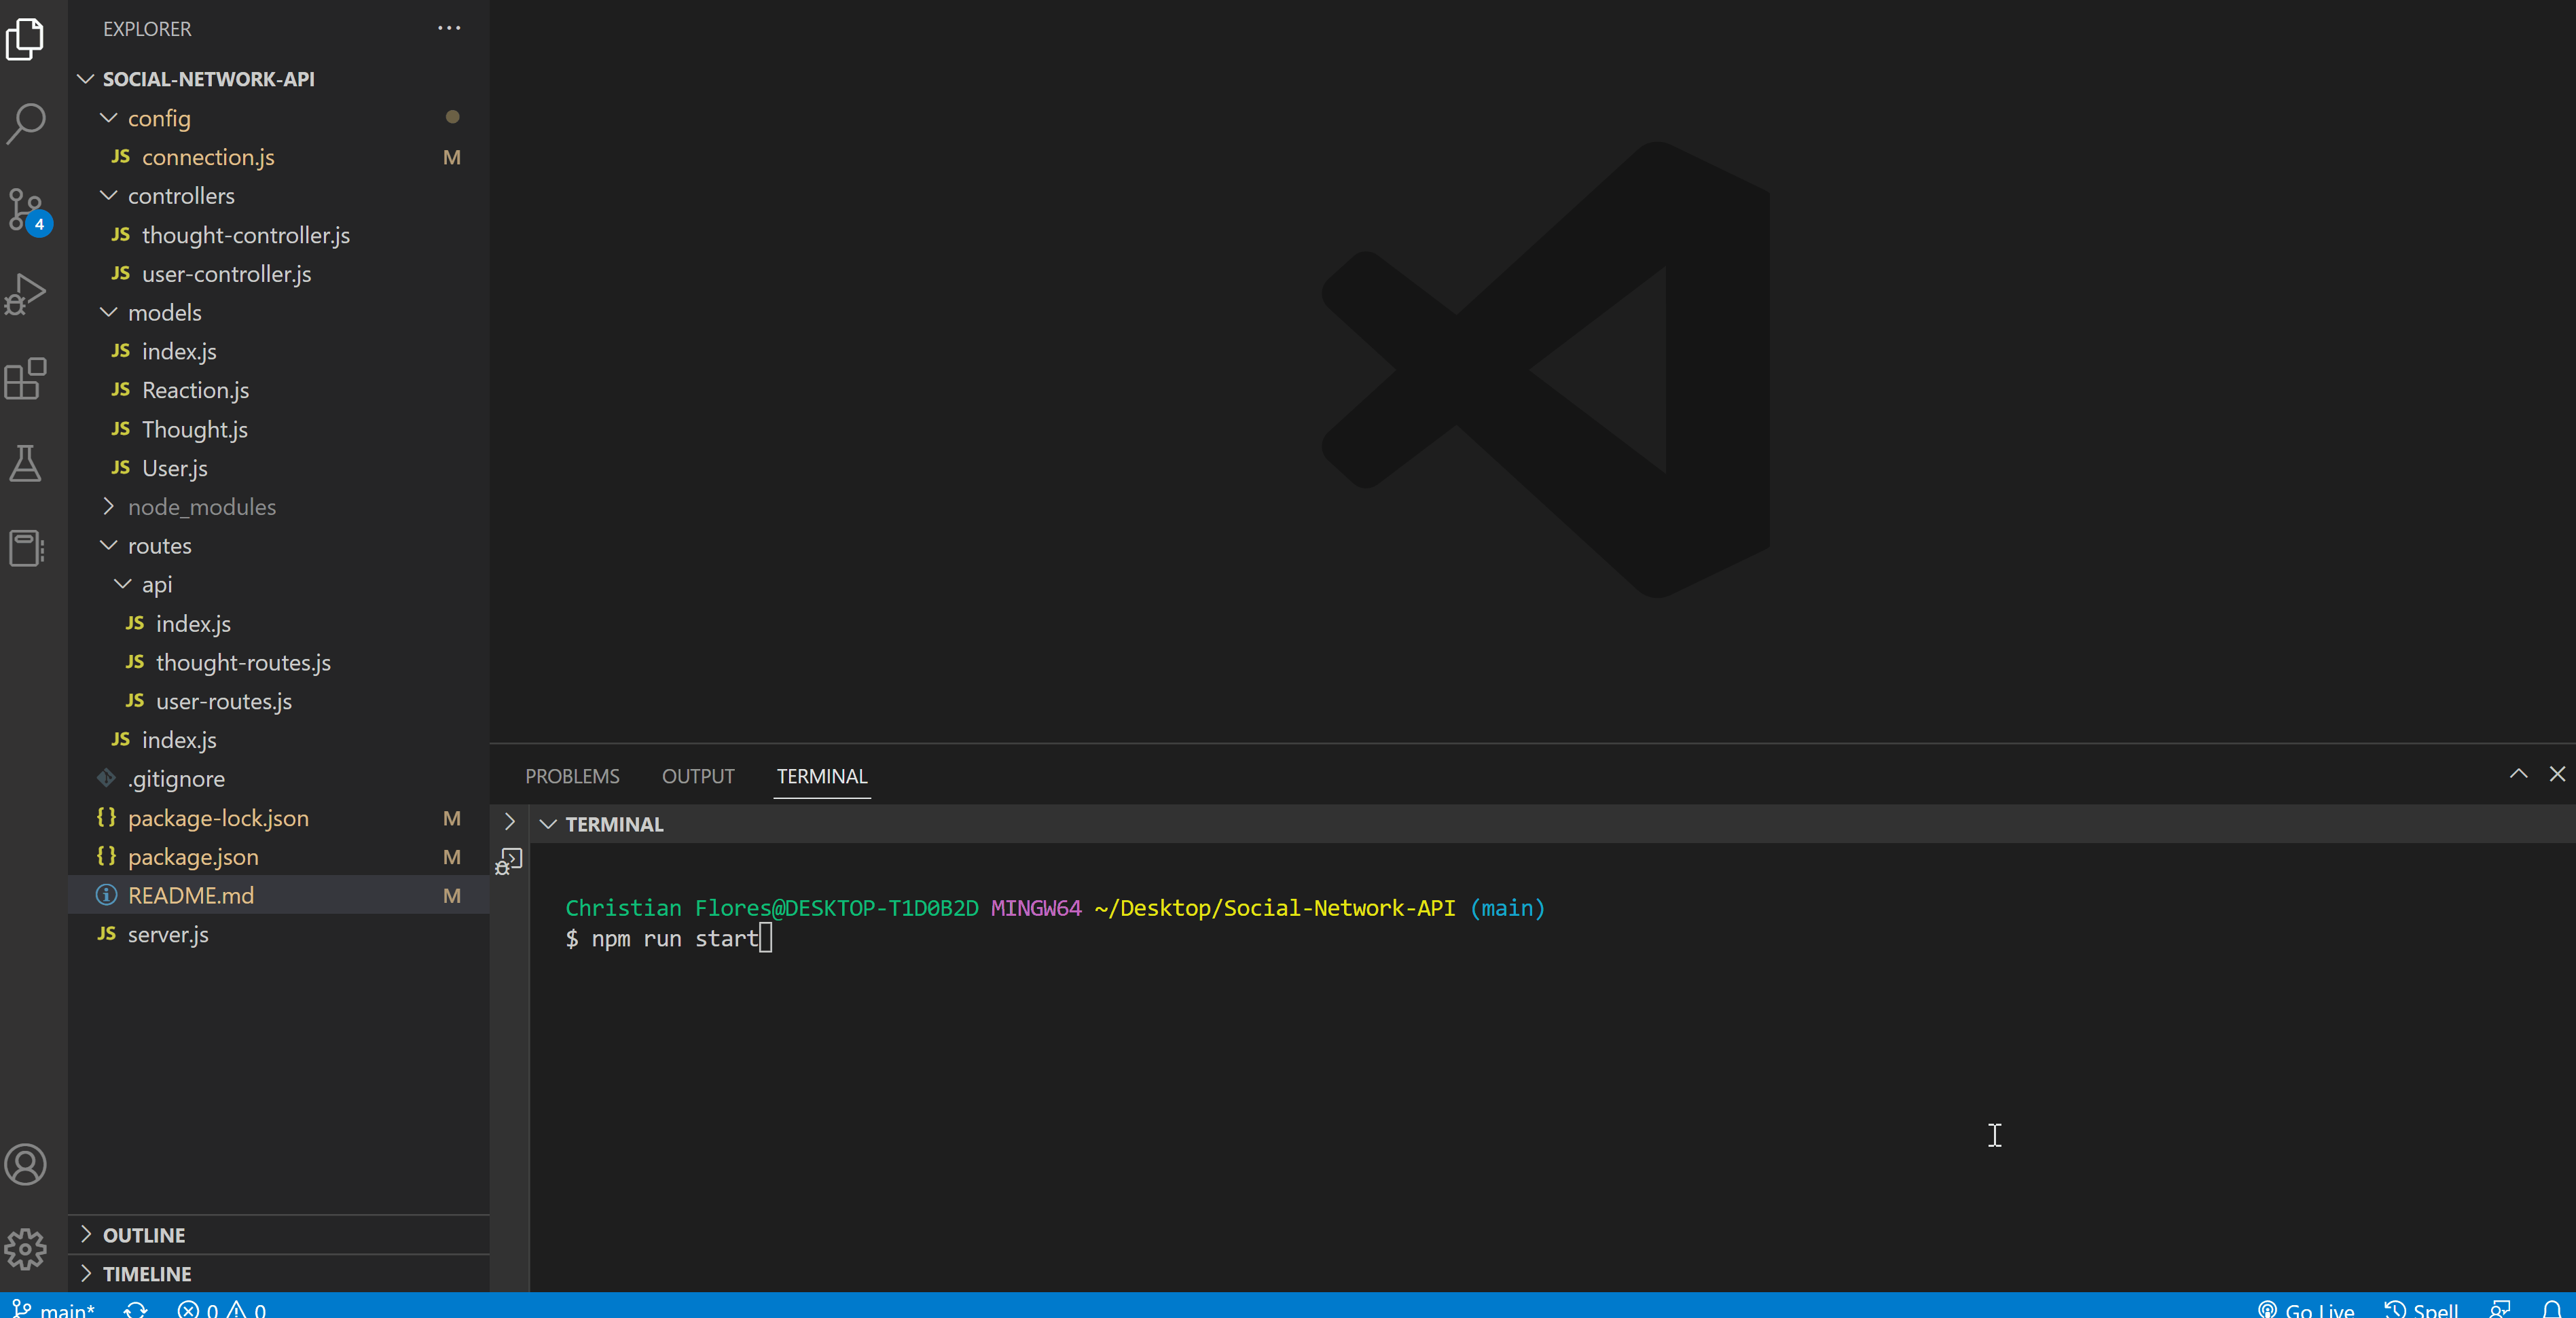Image resolution: width=2576 pixels, height=1318 pixels.
Task: Switch to the PROBLEMS tab
Action: click(x=572, y=776)
